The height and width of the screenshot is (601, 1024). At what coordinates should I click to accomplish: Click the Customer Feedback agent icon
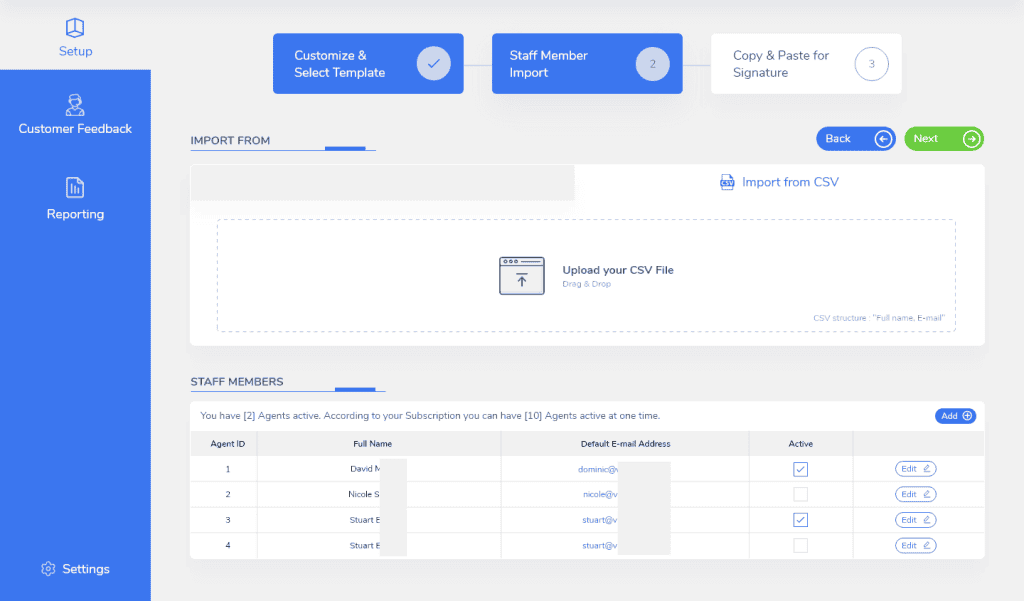[75, 104]
